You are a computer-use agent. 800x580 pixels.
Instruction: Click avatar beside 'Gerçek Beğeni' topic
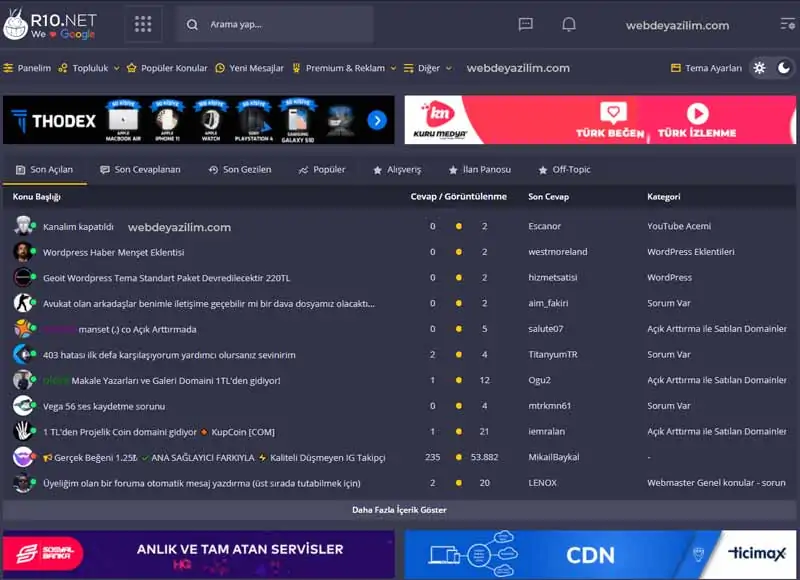click(x=22, y=457)
